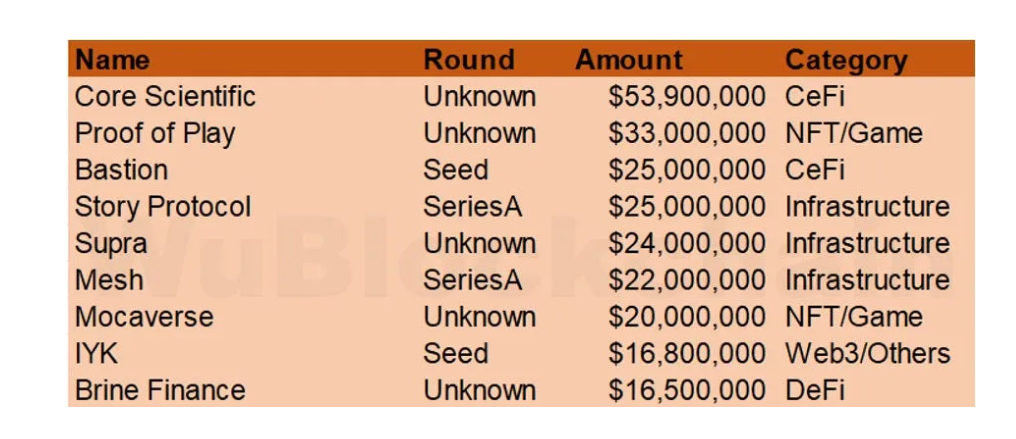Screen dimensions: 1016x439
Task: Click the Brine Finance cell
Action: click(160, 390)
